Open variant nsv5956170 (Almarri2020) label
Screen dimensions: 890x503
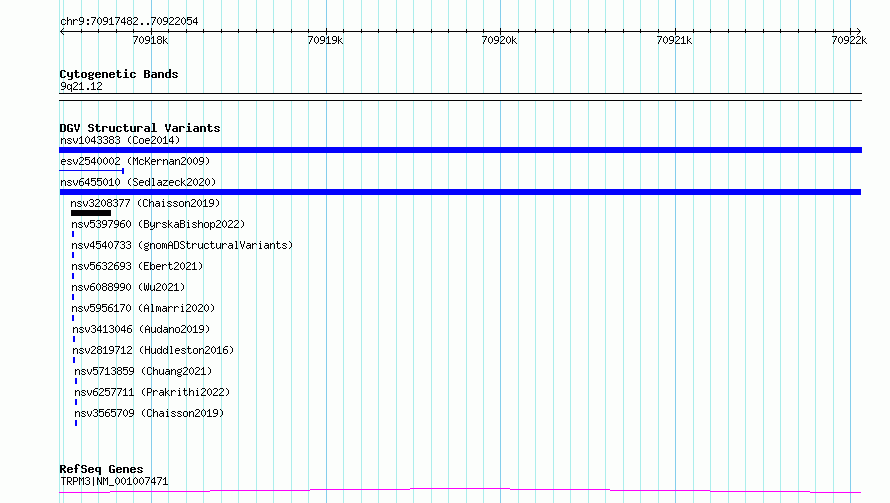click(x=144, y=308)
